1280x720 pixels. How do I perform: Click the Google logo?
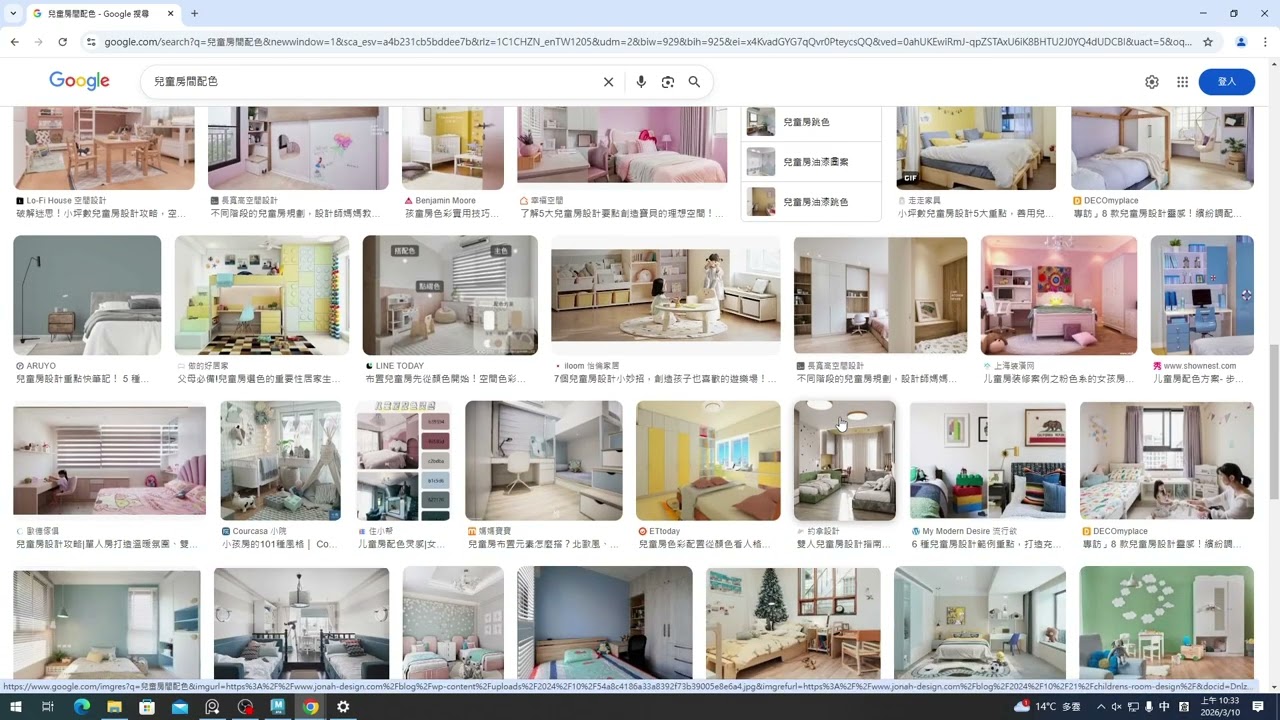coord(79,81)
